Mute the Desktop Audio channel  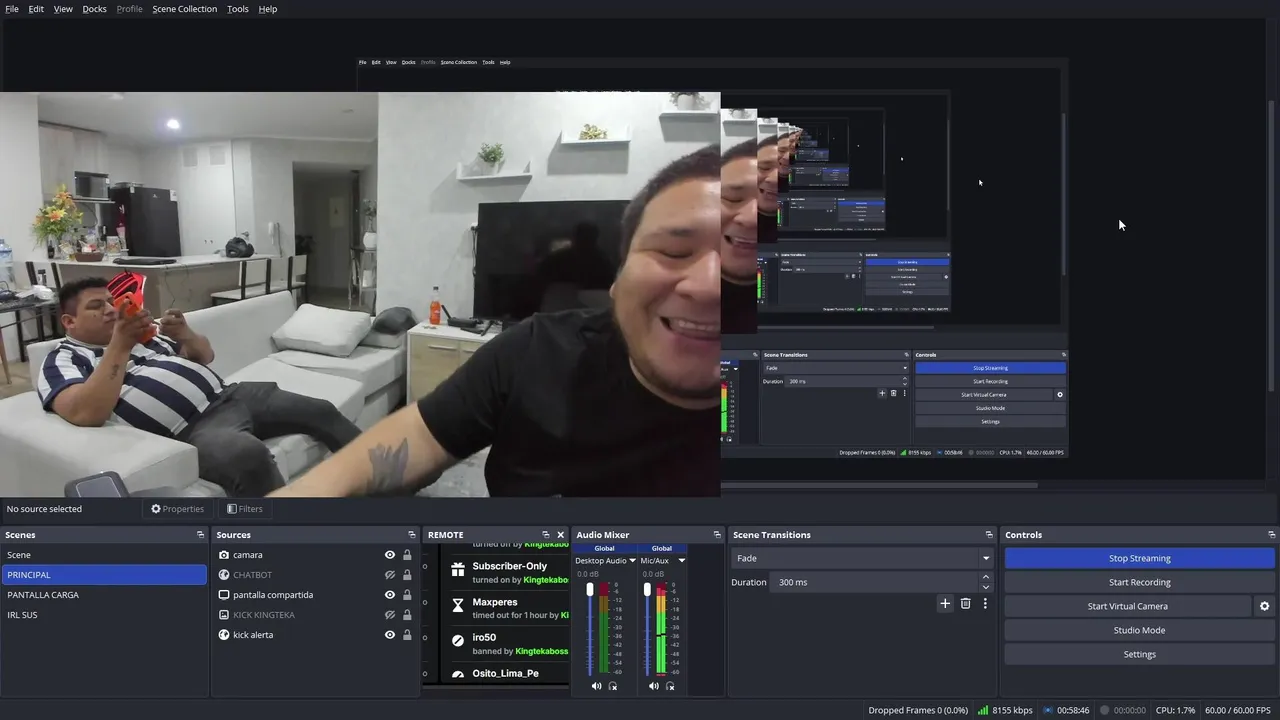point(597,686)
